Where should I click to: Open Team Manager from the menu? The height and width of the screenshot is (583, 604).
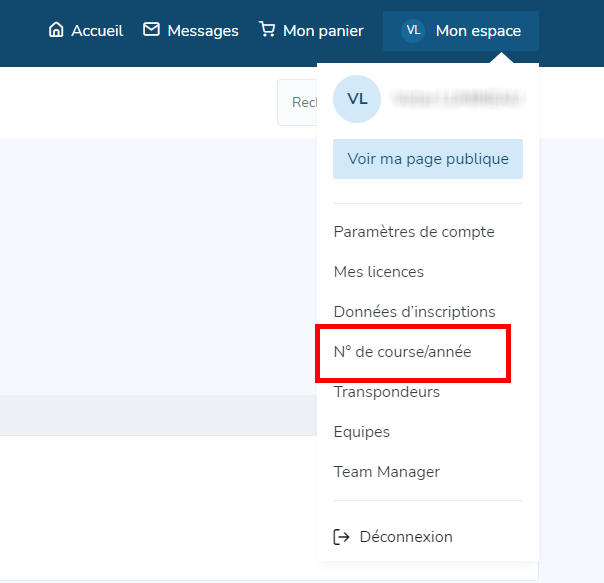[387, 472]
